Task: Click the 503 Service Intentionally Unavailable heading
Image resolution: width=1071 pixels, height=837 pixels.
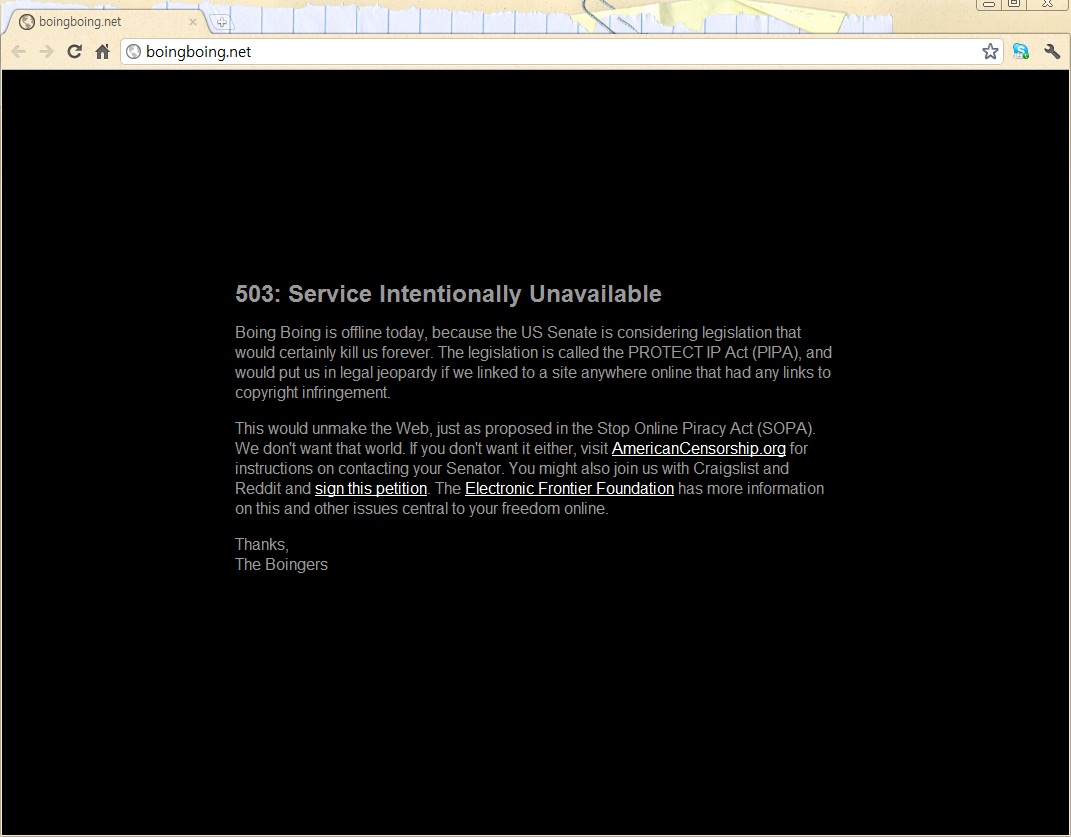Action: coord(448,294)
